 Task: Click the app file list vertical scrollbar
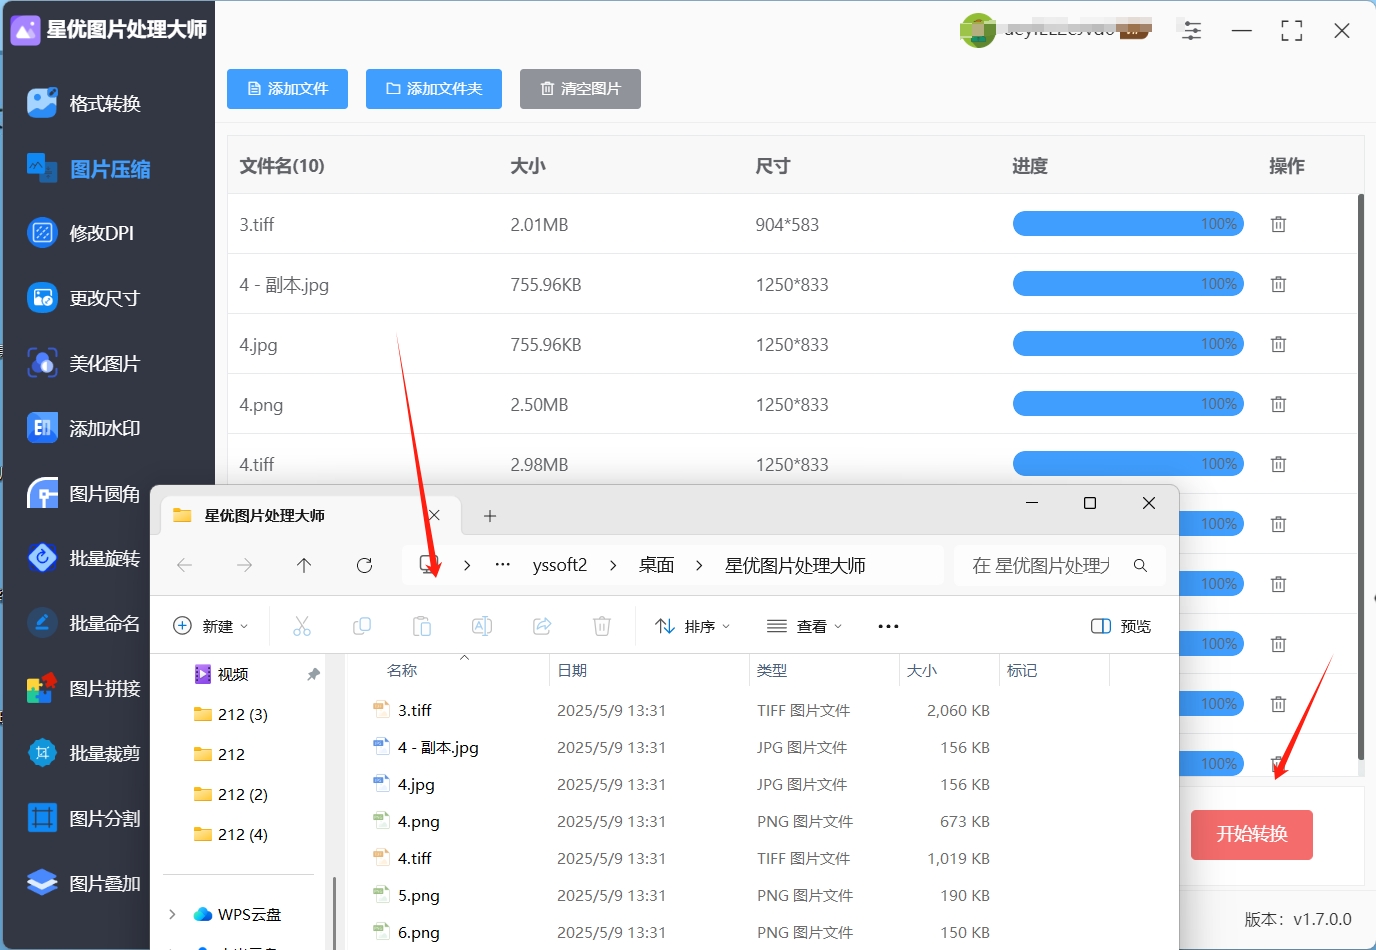tap(1360, 477)
